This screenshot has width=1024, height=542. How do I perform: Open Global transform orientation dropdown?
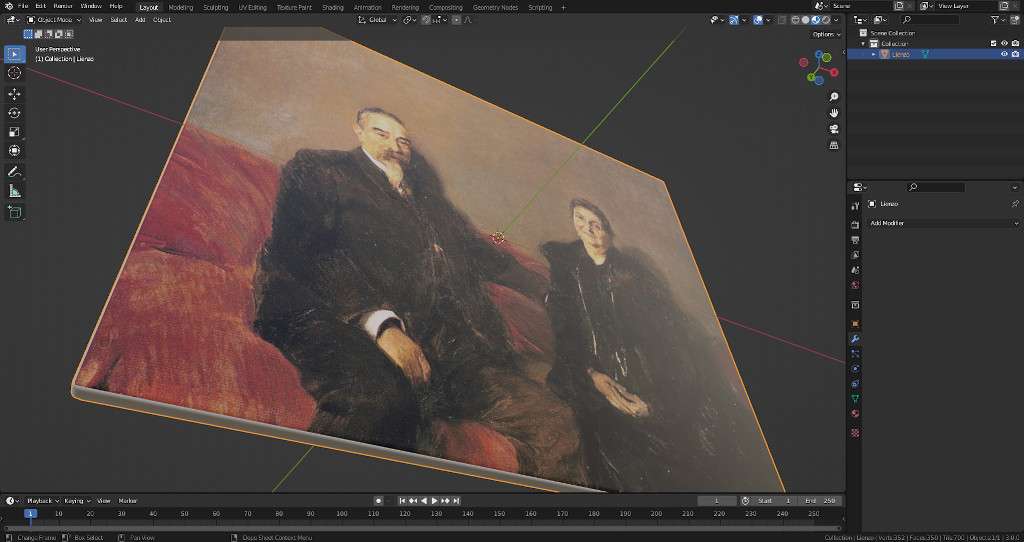[378, 20]
